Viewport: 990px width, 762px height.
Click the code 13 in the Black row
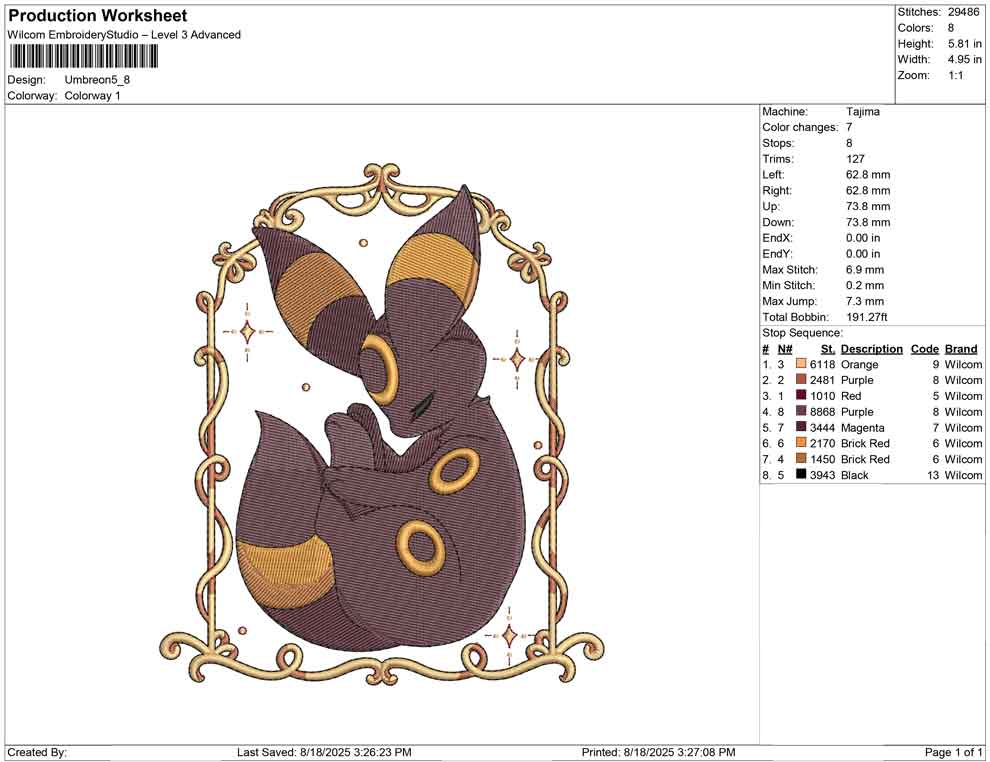[933, 475]
